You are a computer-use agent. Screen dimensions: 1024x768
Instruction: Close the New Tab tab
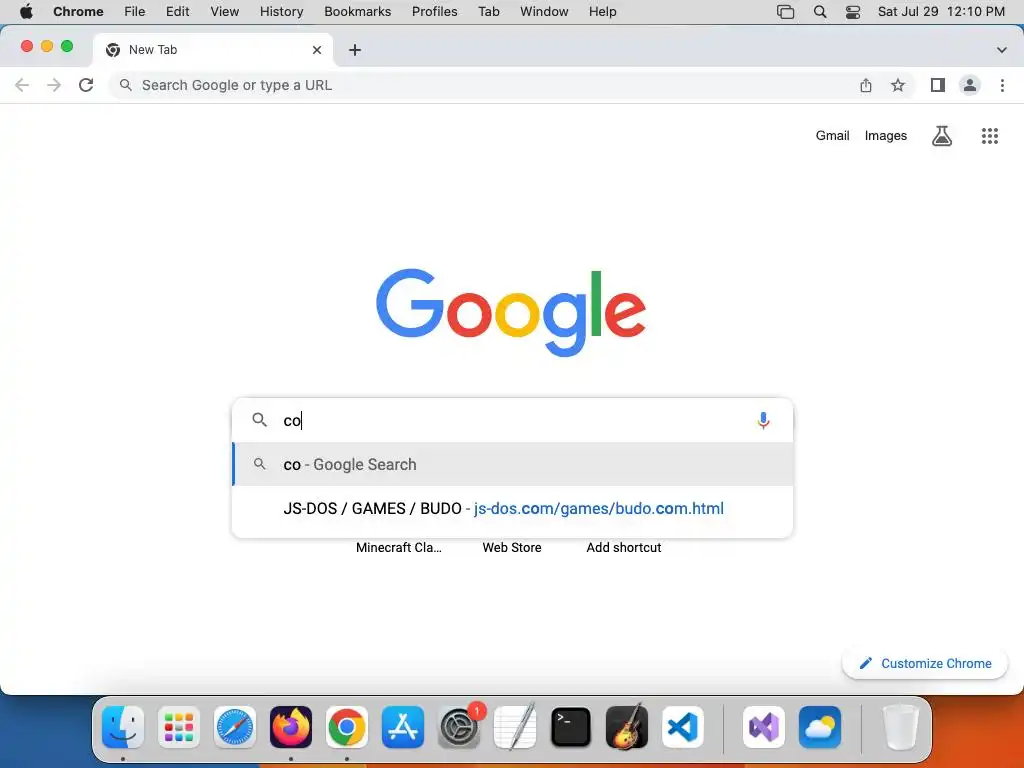(317, 50)
